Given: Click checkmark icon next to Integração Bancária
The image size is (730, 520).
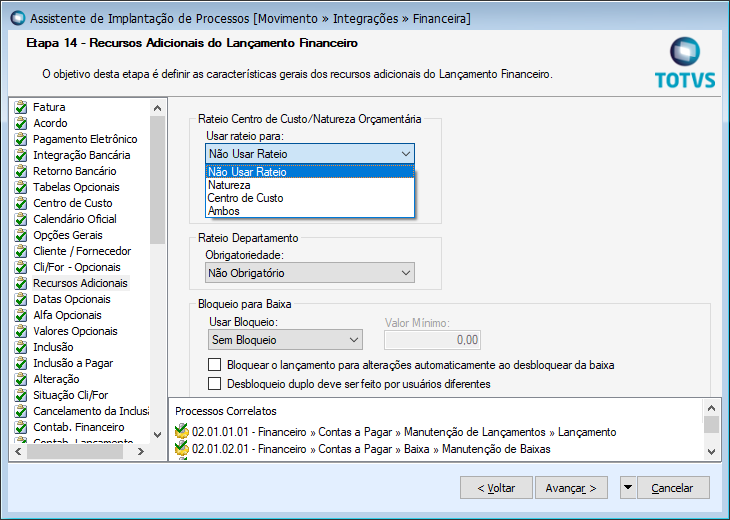Looking at the screenshot, I should pyautogui.click(x=20, y=155).
